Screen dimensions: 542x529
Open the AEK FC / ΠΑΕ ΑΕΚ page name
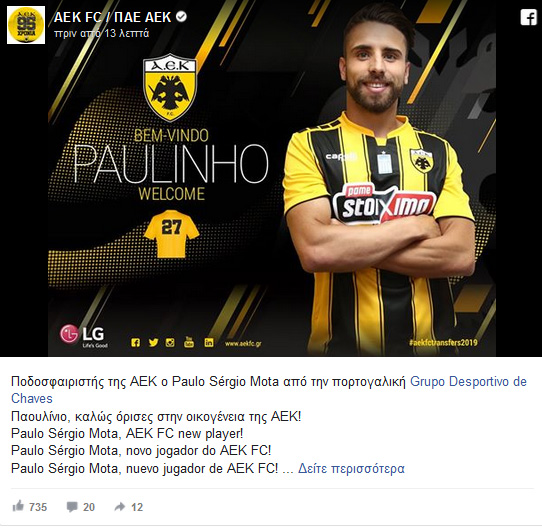click(x=112, y=17)
